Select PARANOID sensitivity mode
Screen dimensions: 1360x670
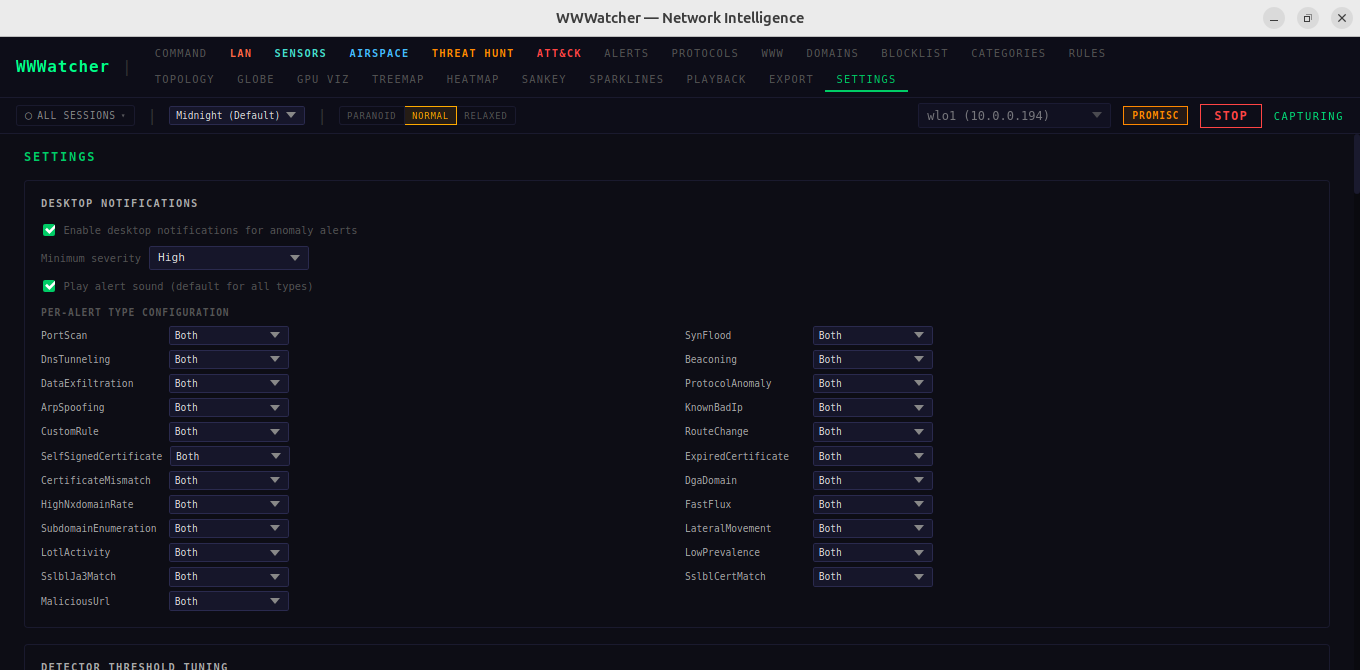click(372, 116)
